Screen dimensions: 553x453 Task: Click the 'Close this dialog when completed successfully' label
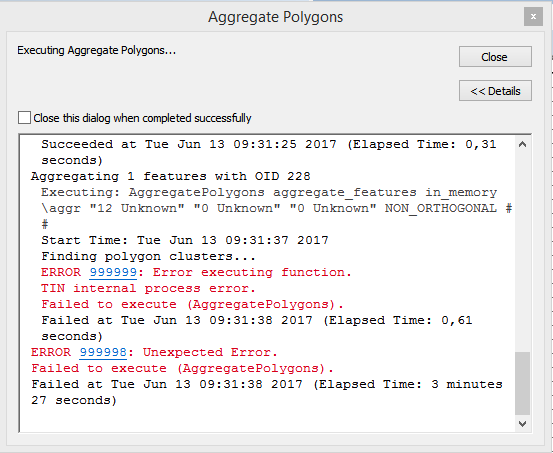click(x=142, y=118)
